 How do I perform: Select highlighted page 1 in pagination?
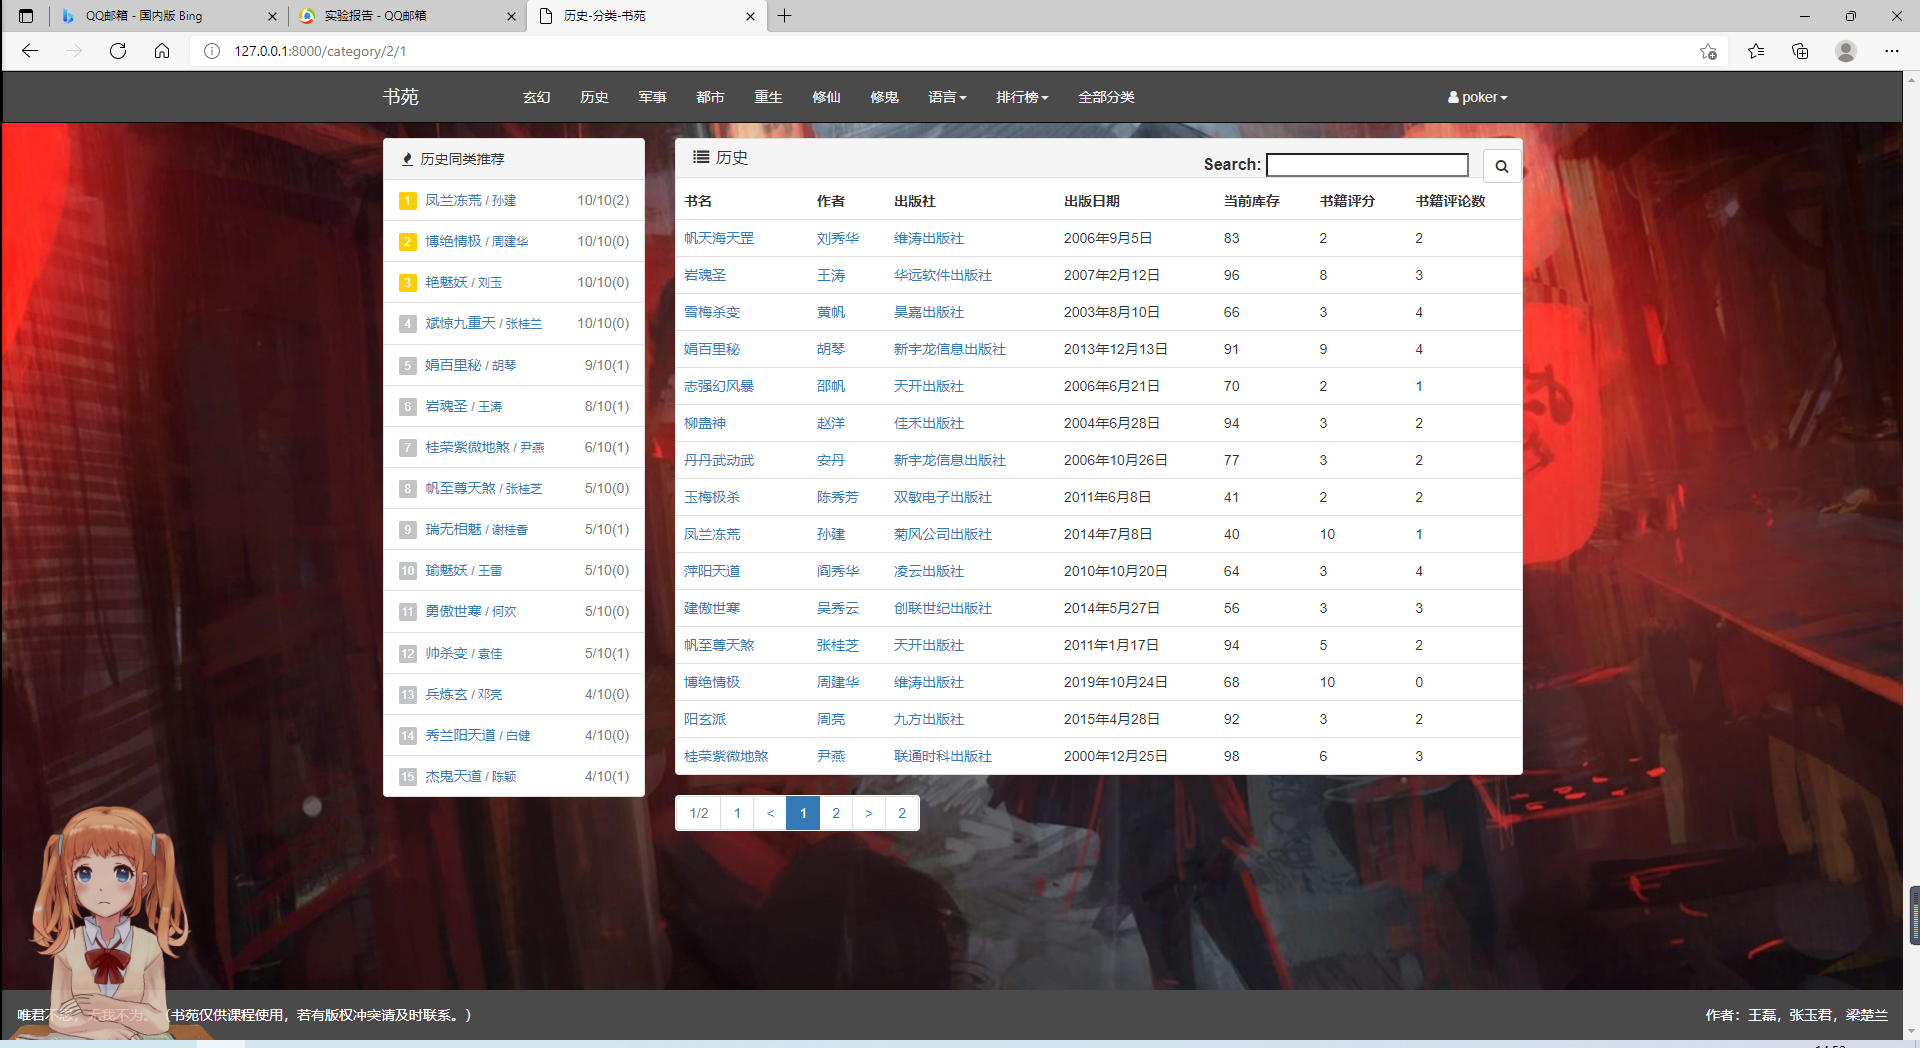pos(803,813)
